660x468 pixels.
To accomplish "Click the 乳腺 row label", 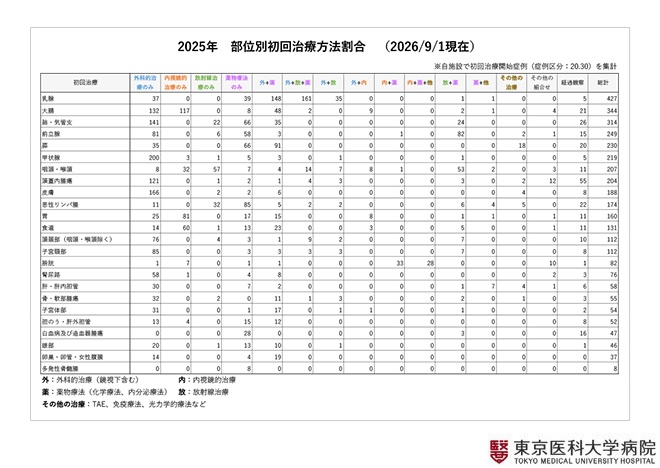I will pyautogui.click(x=48, y=98).
